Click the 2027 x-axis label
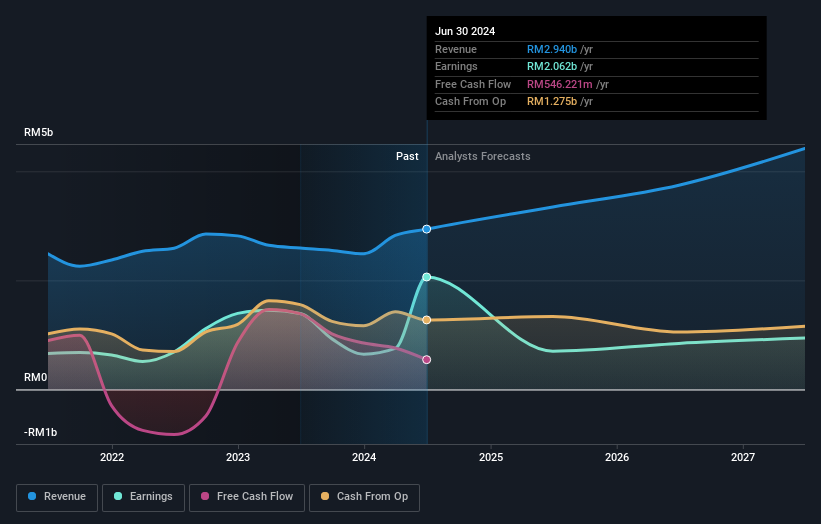This screenshot has width=821, height=524. pos(743,458)
